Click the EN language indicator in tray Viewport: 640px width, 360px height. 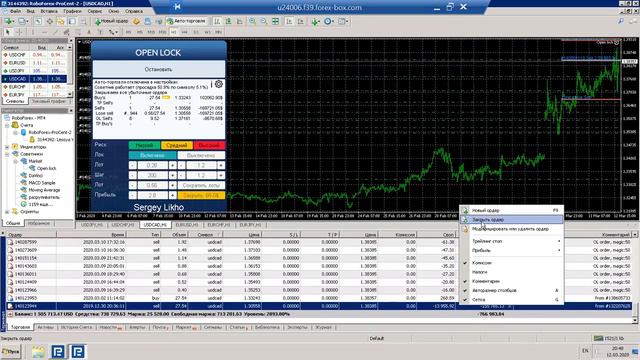point(585,351)
